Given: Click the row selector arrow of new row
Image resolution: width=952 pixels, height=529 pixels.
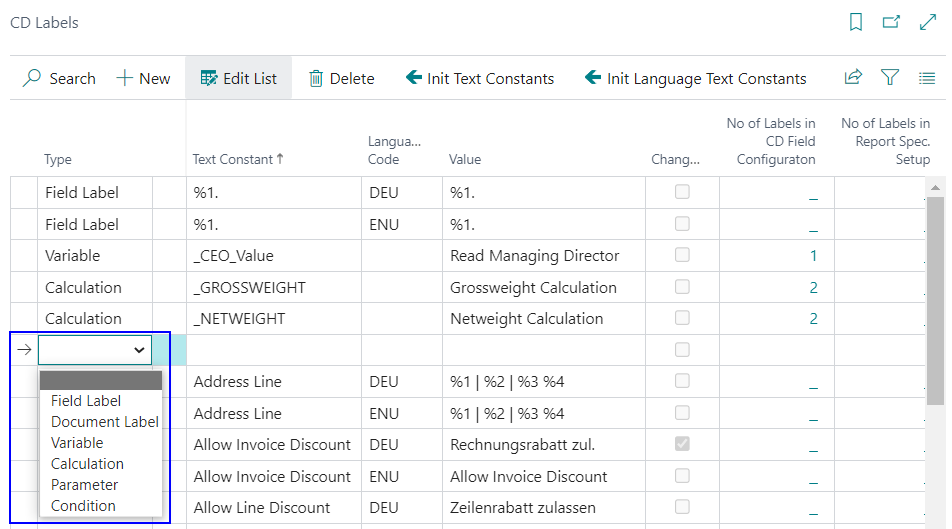Looking at the screenshot, I should 24,350.
